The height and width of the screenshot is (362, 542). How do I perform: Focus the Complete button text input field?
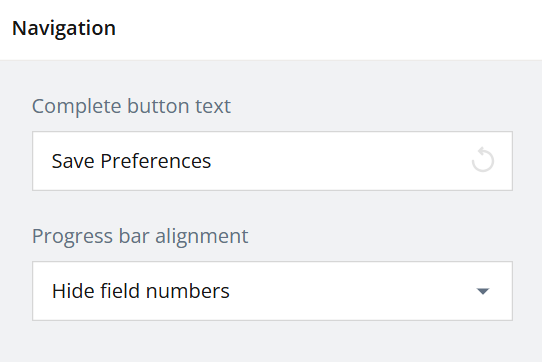(x=272, y=161)
